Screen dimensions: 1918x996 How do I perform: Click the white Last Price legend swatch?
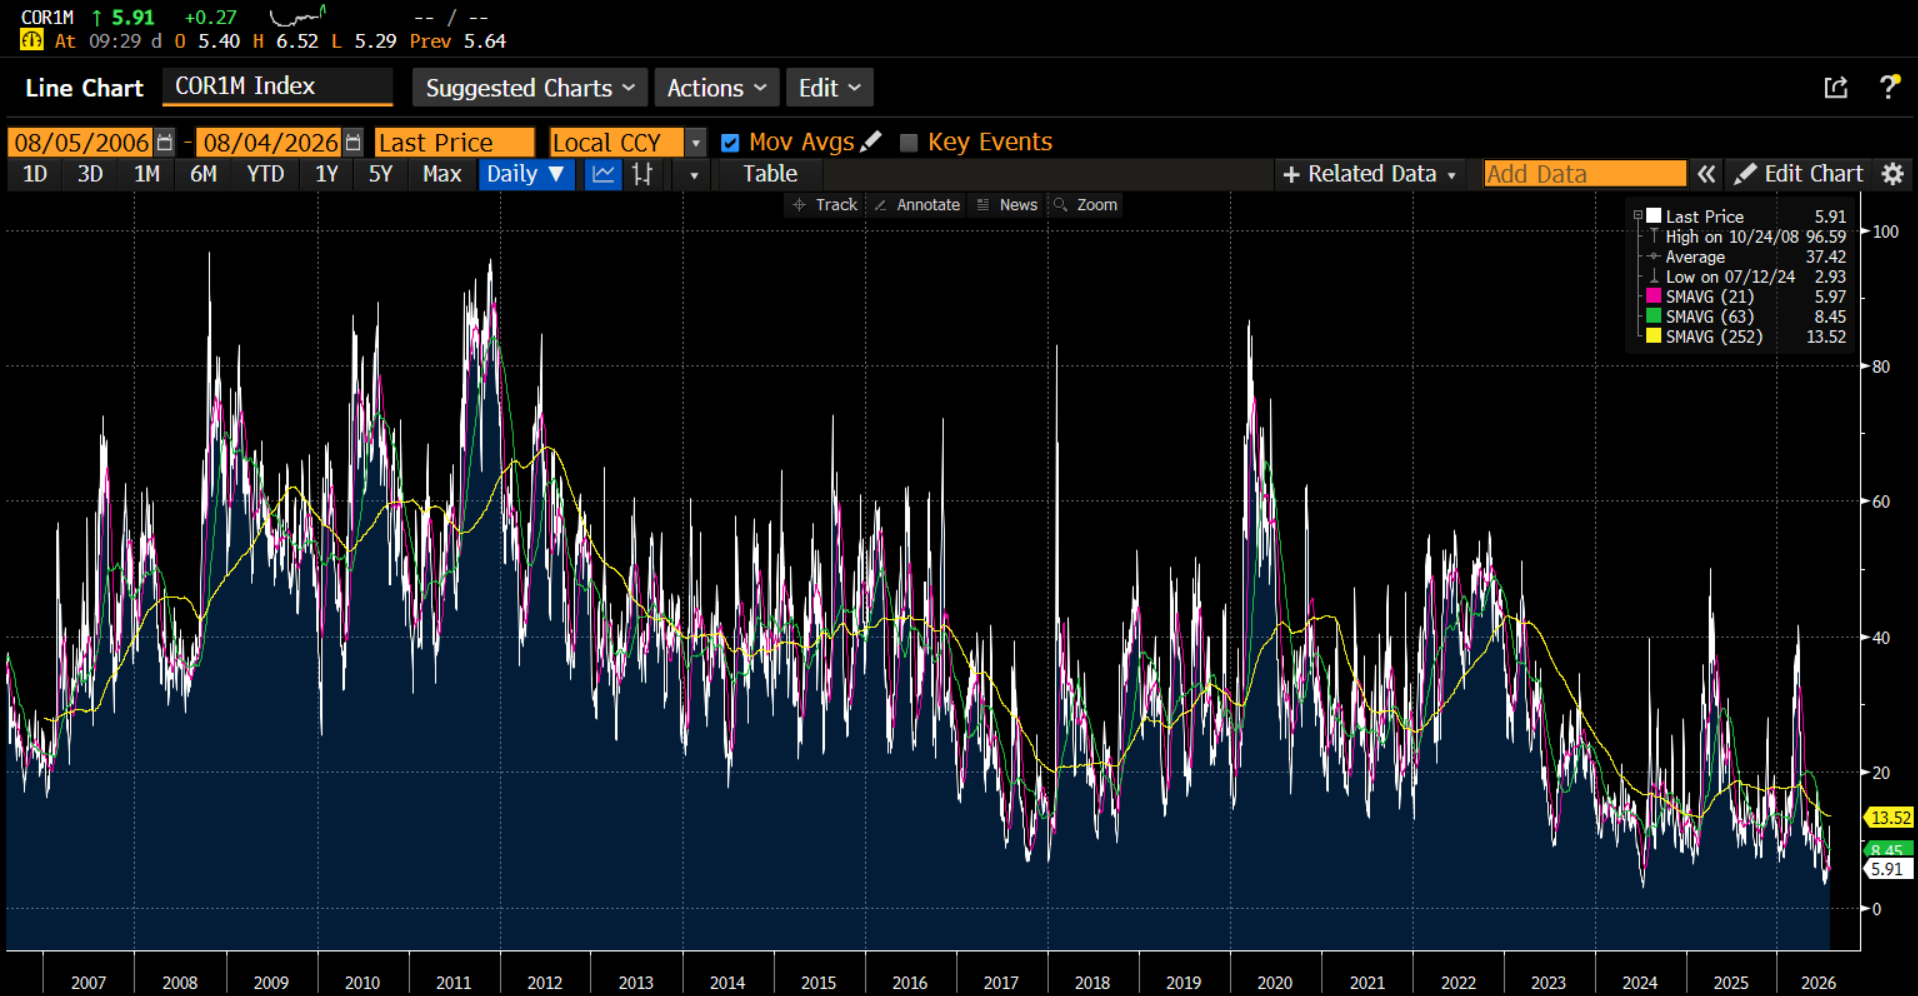point(1654,216)
